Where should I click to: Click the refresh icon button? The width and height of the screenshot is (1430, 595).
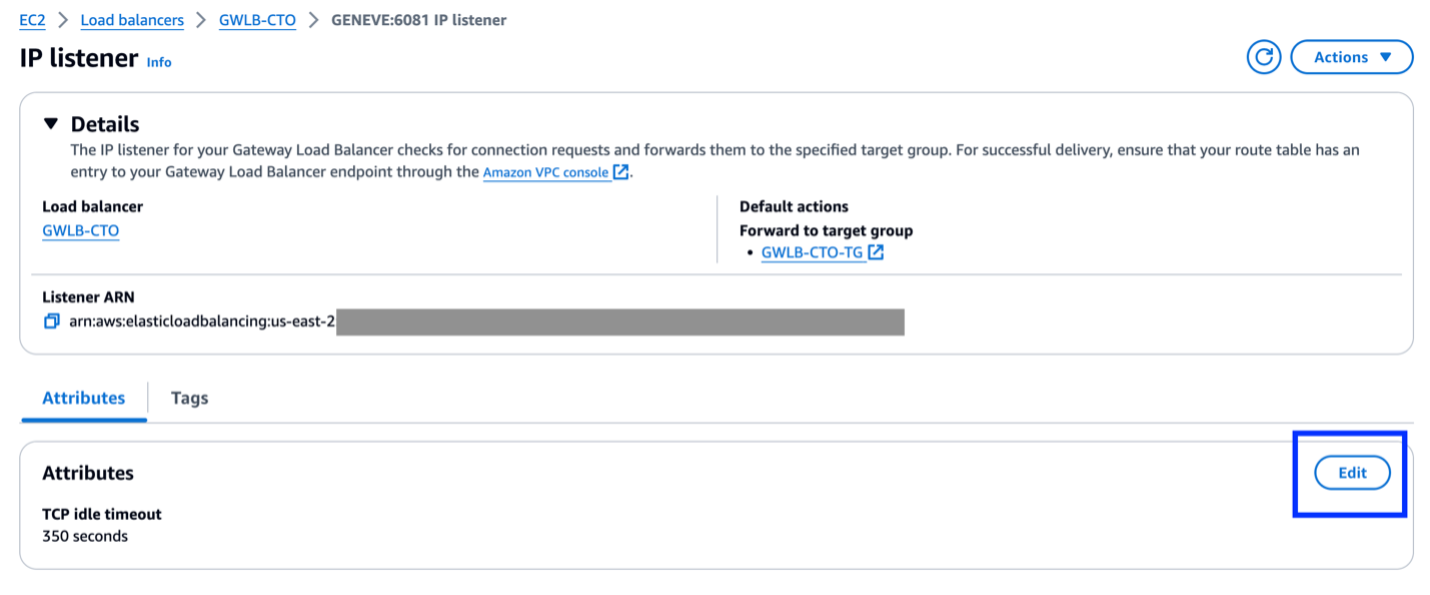tap(1264, 57)
